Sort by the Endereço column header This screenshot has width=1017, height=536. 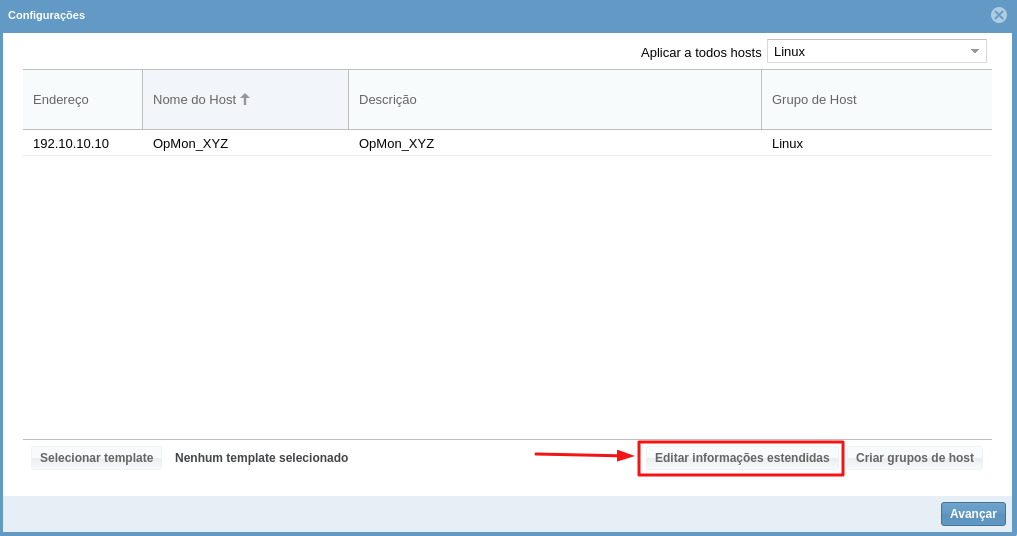[61, 99]
